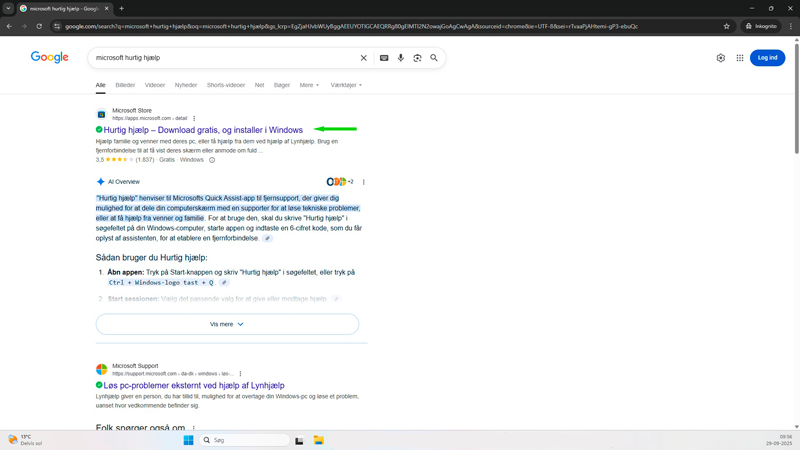Open the taskbar clock and date

coord(779,440)
